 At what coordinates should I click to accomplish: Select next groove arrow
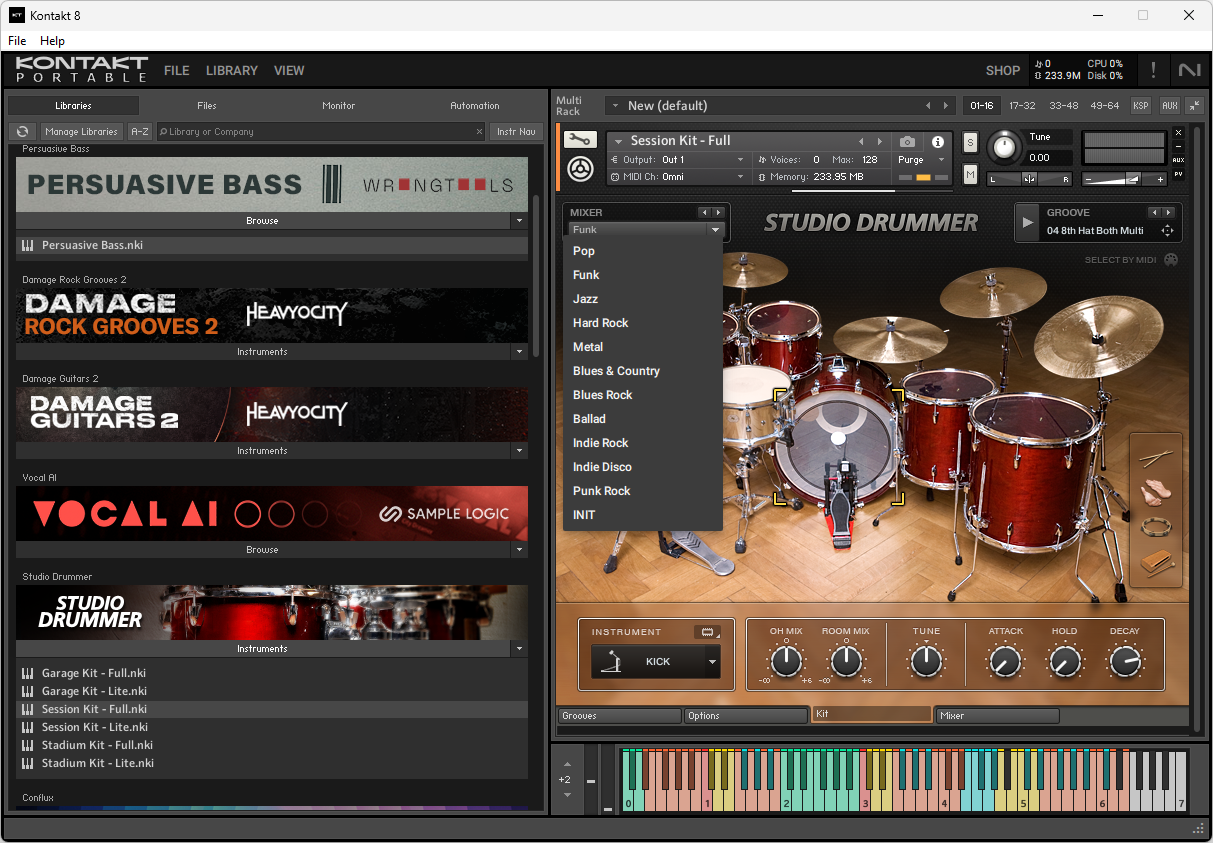pos(1167,212)
